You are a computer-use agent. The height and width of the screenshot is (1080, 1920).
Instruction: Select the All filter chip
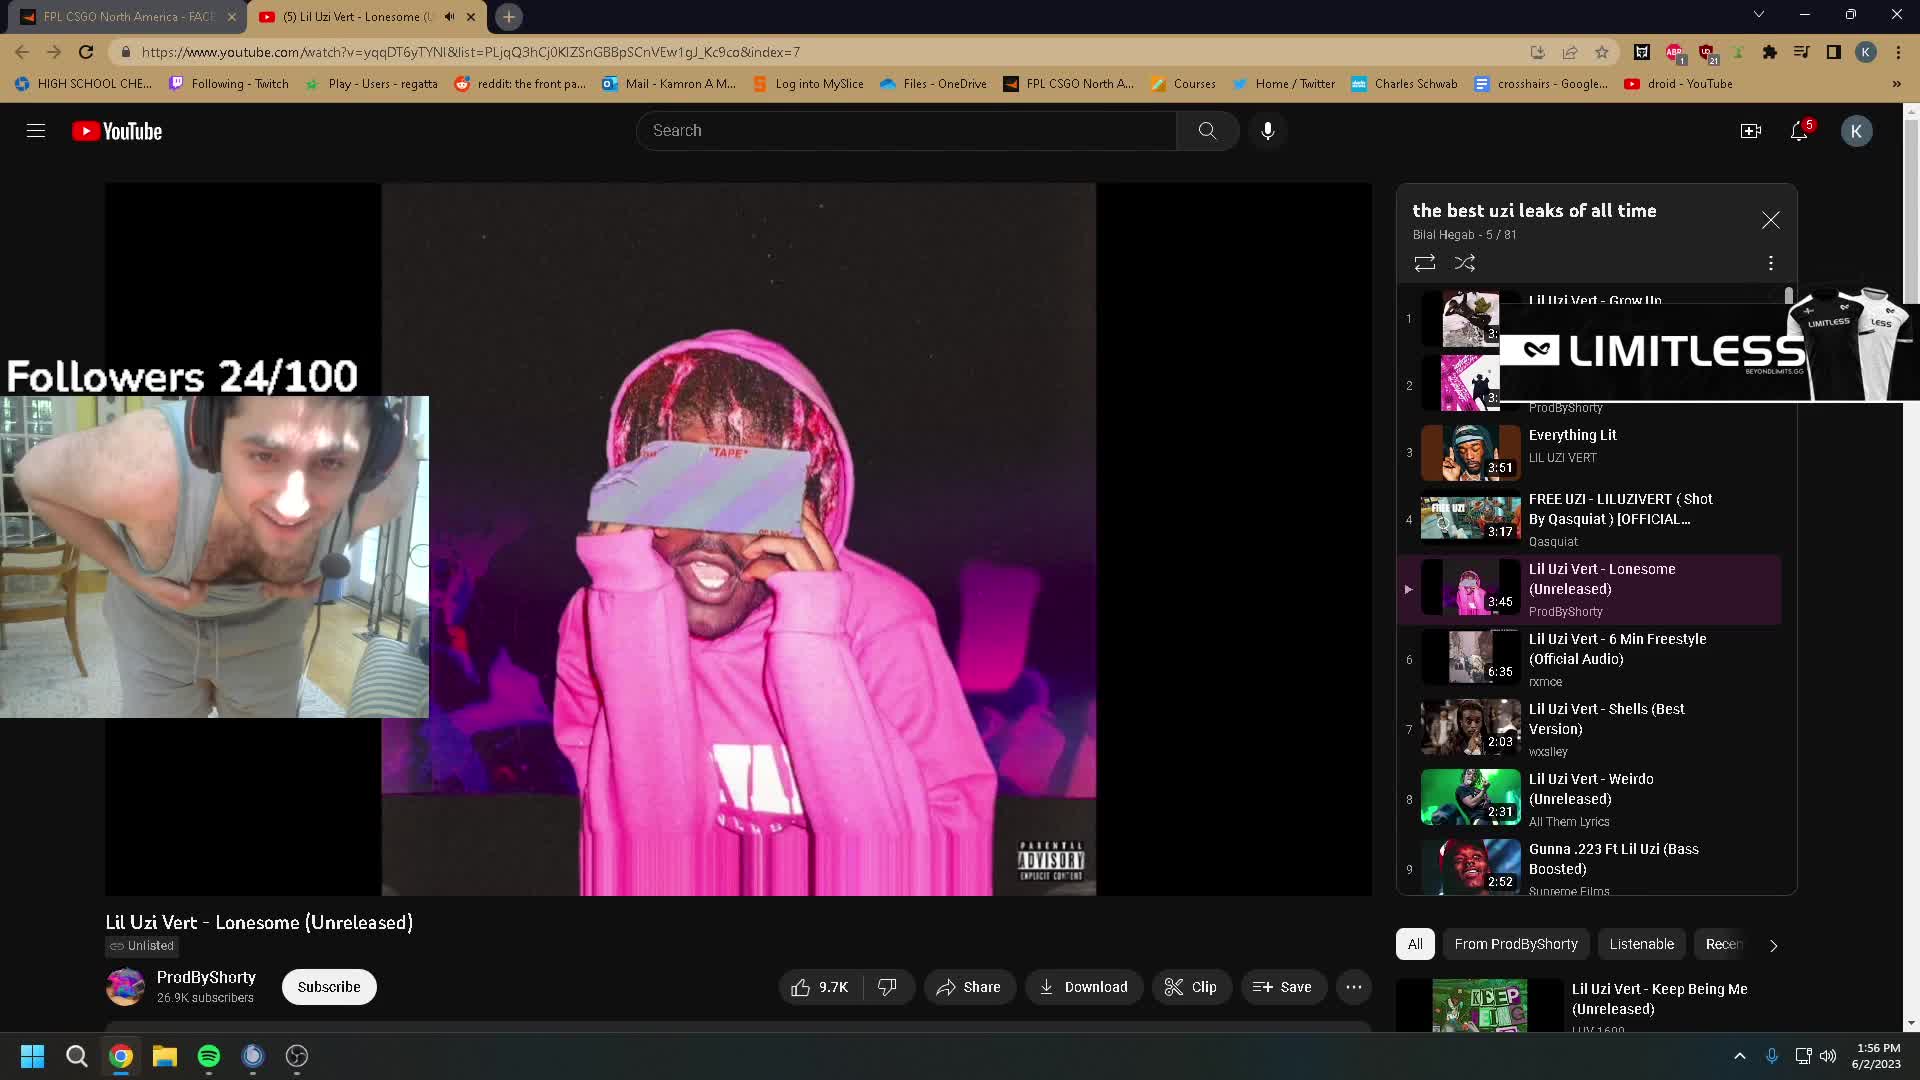1415,944
